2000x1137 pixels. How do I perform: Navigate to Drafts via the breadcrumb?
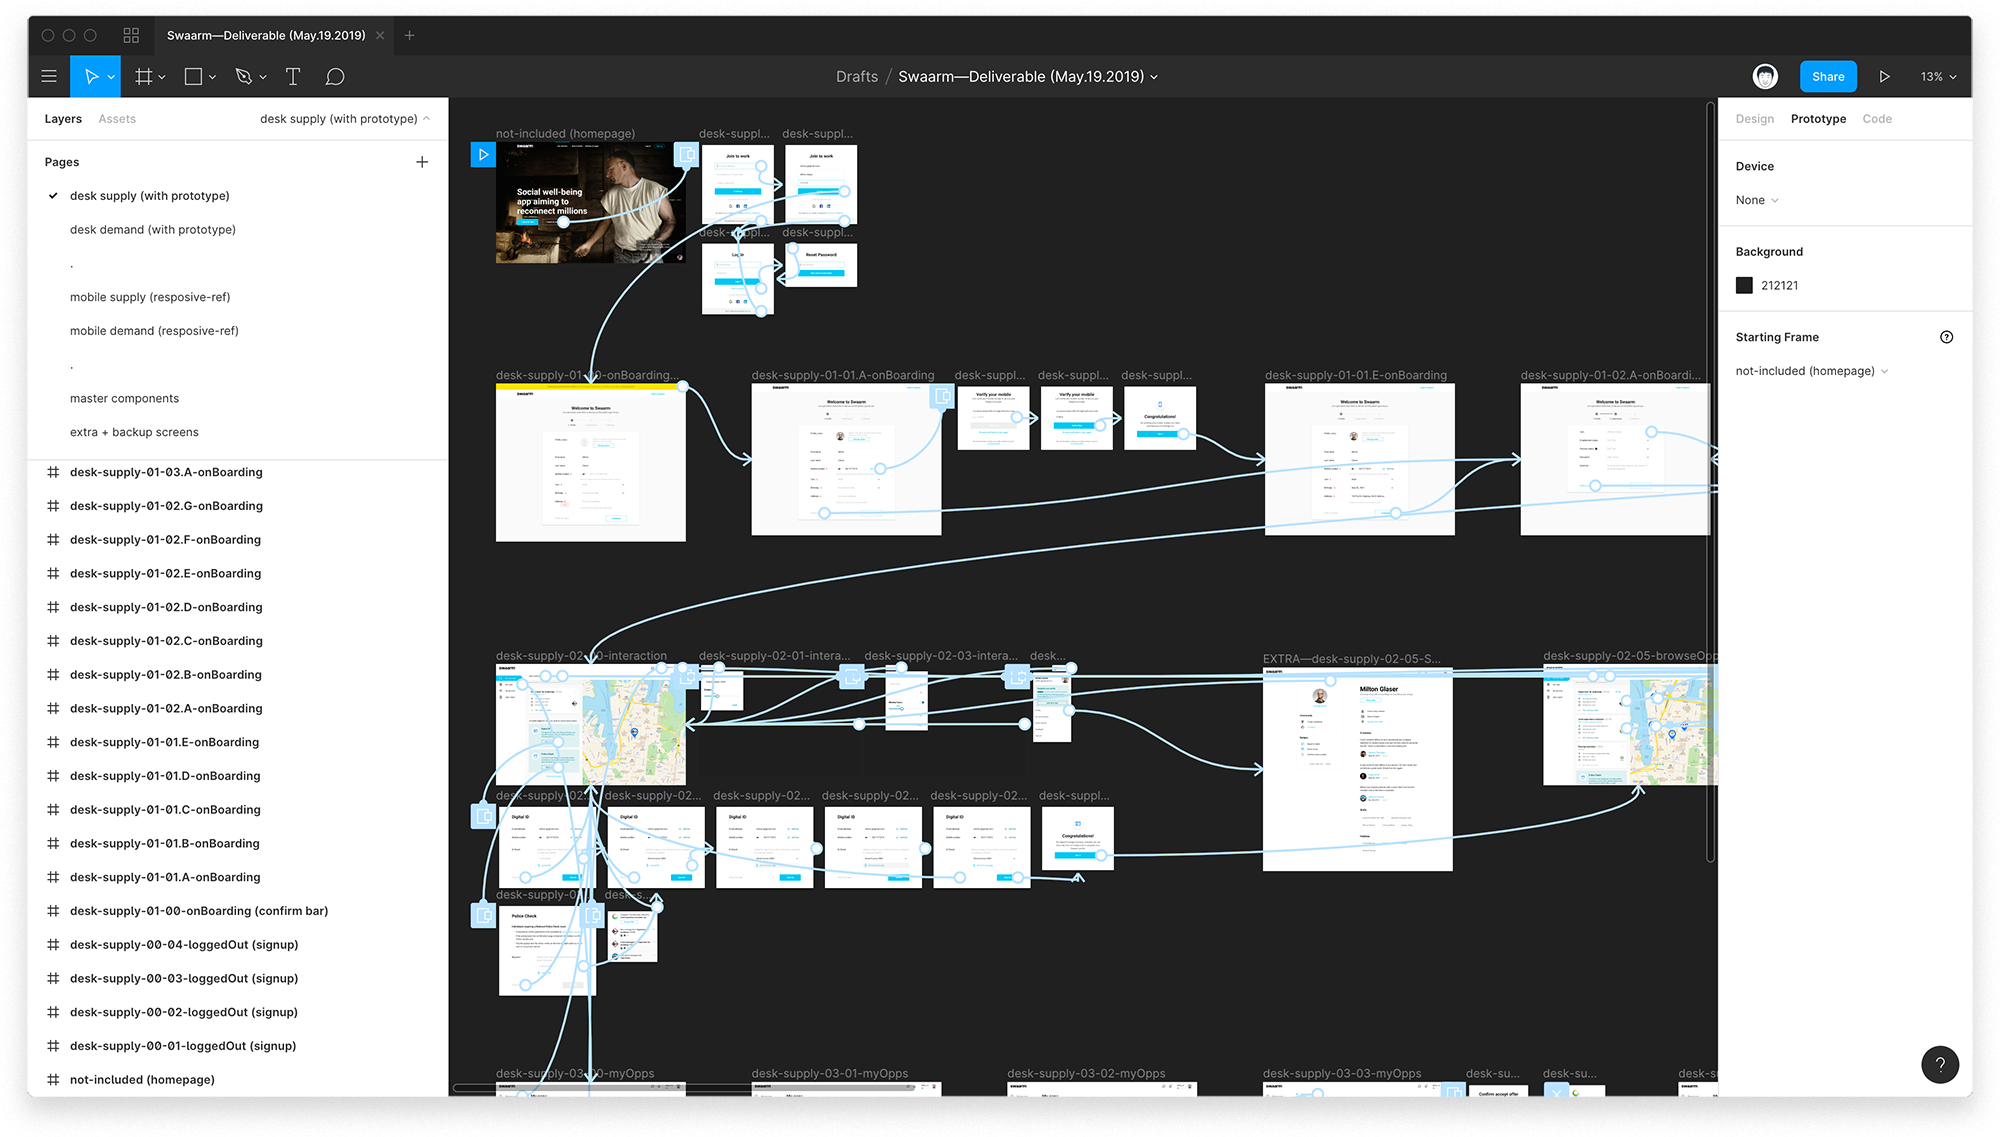[x=856, y=76]
